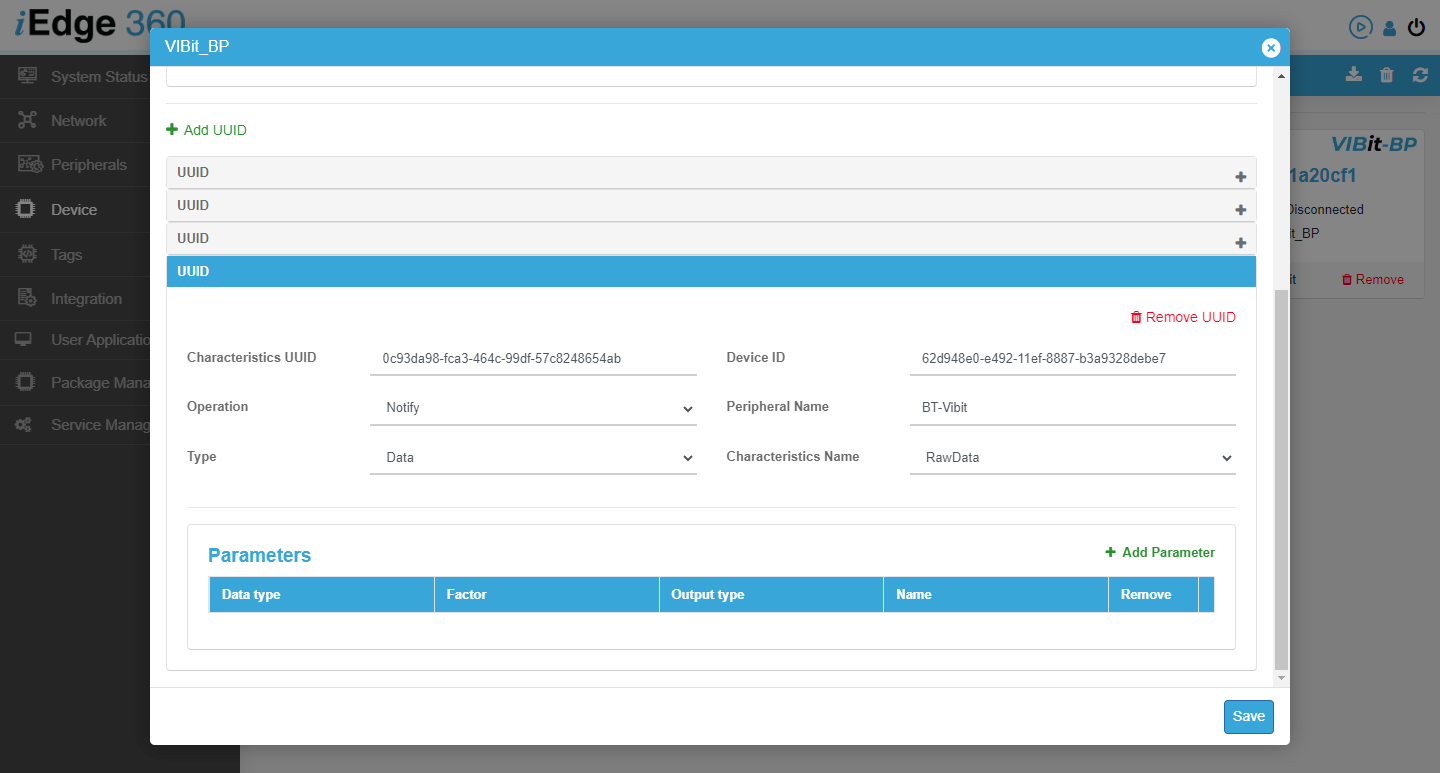Click the play icon in top header
This screenshot has width=1440, height=773.
pyautogui.click(x=1360, y=27)
